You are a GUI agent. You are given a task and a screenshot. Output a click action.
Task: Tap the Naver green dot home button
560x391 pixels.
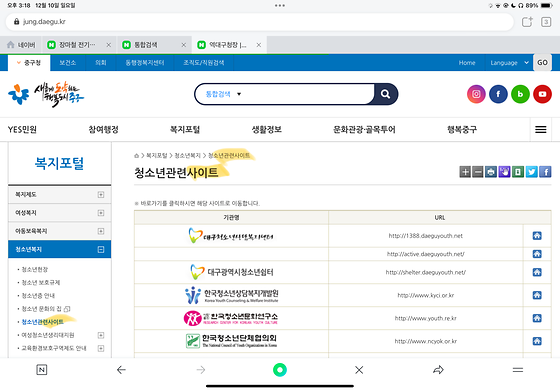(x=280, y=370)
